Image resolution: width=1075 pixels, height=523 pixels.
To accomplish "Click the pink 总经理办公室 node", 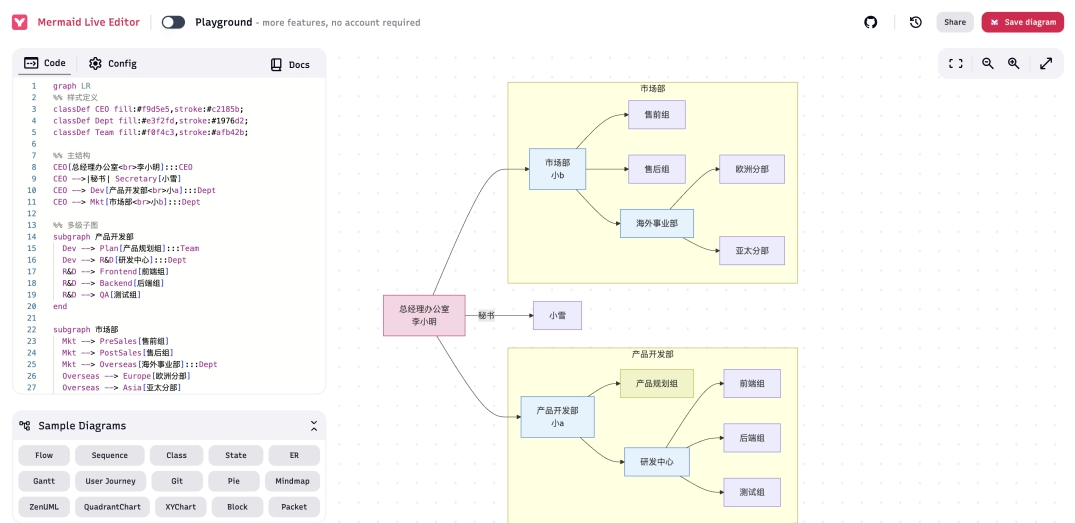I will [424, 315].
